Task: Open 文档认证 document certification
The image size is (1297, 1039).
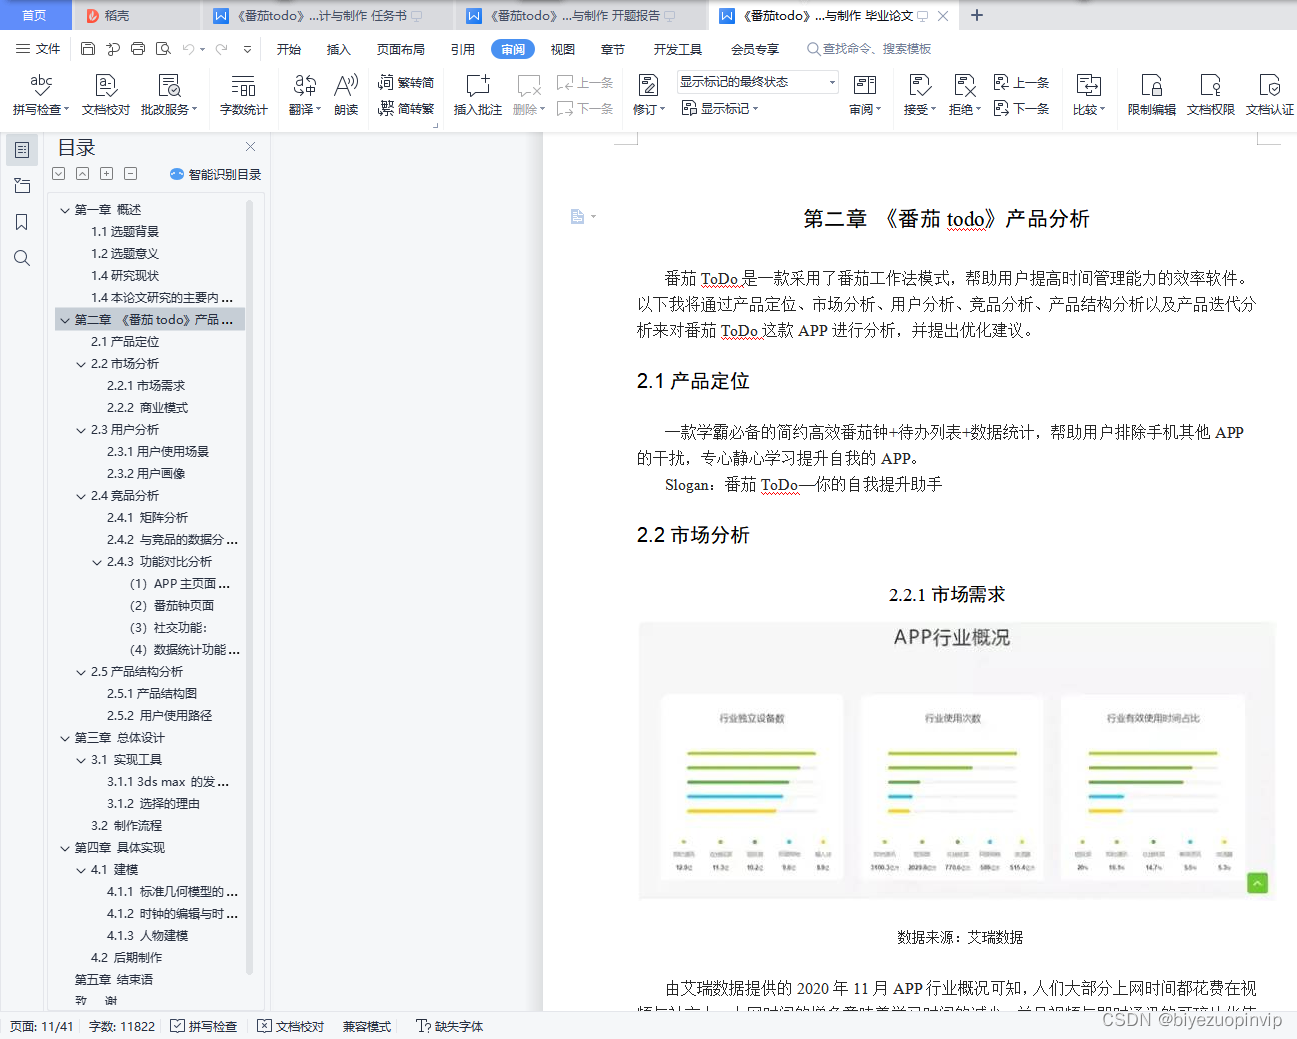Action: pyautogui.click(x=1269, y=95)
